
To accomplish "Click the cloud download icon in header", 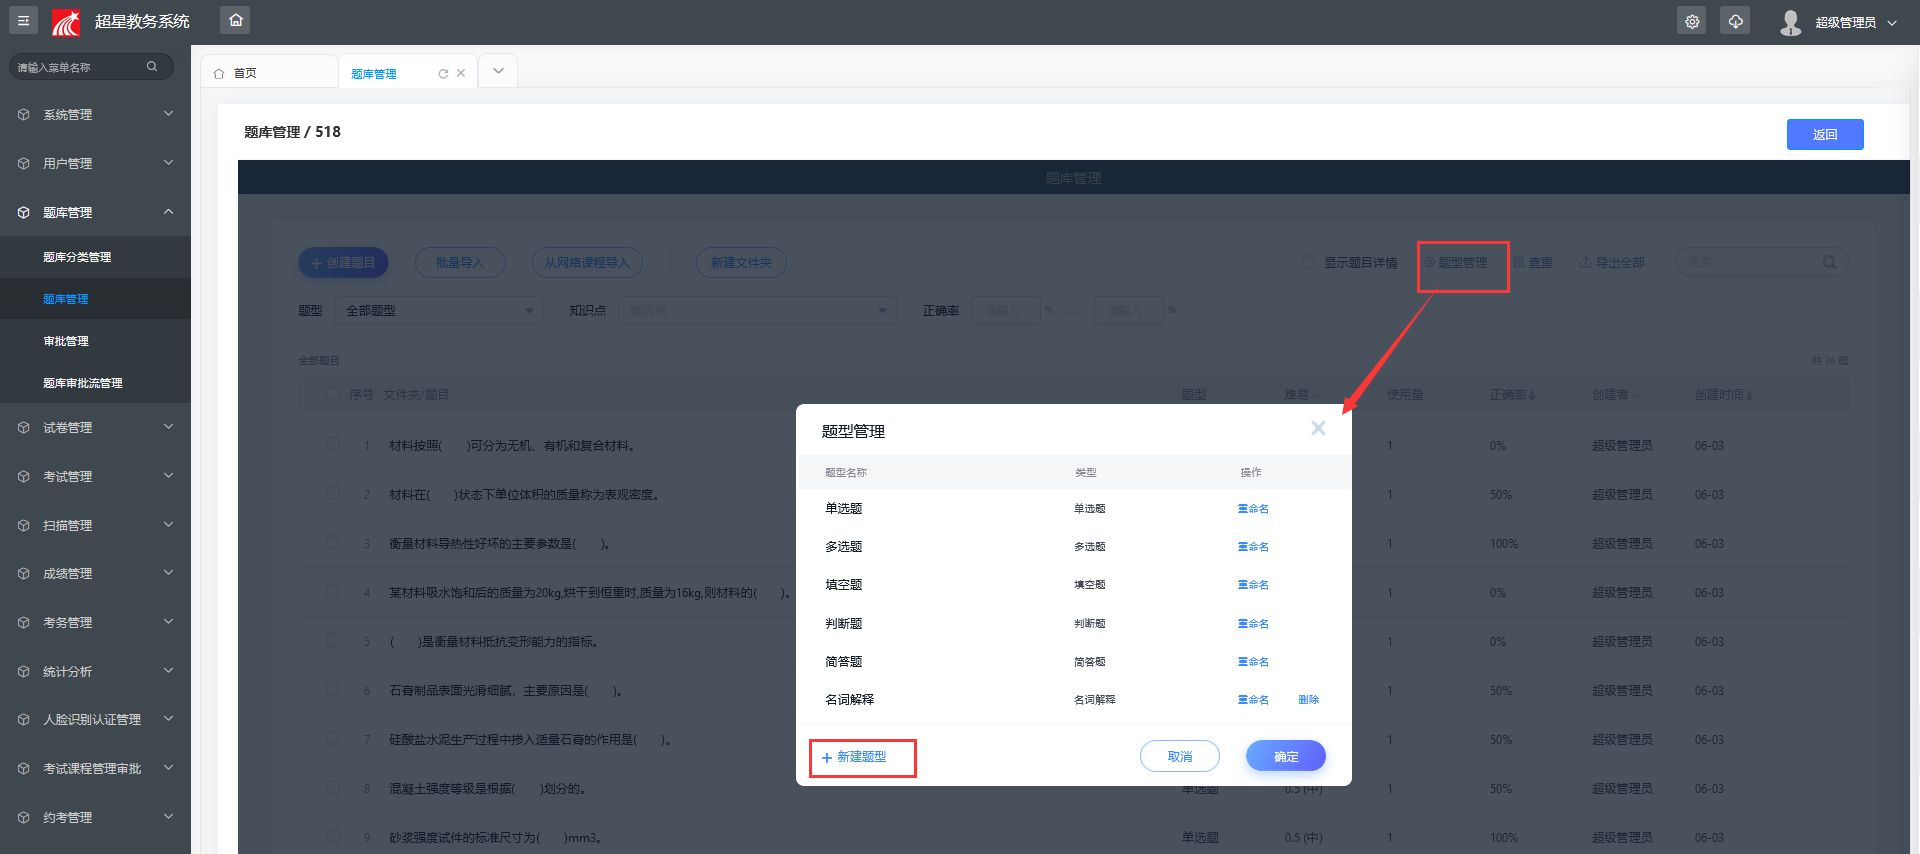I will coord(1735,21).
